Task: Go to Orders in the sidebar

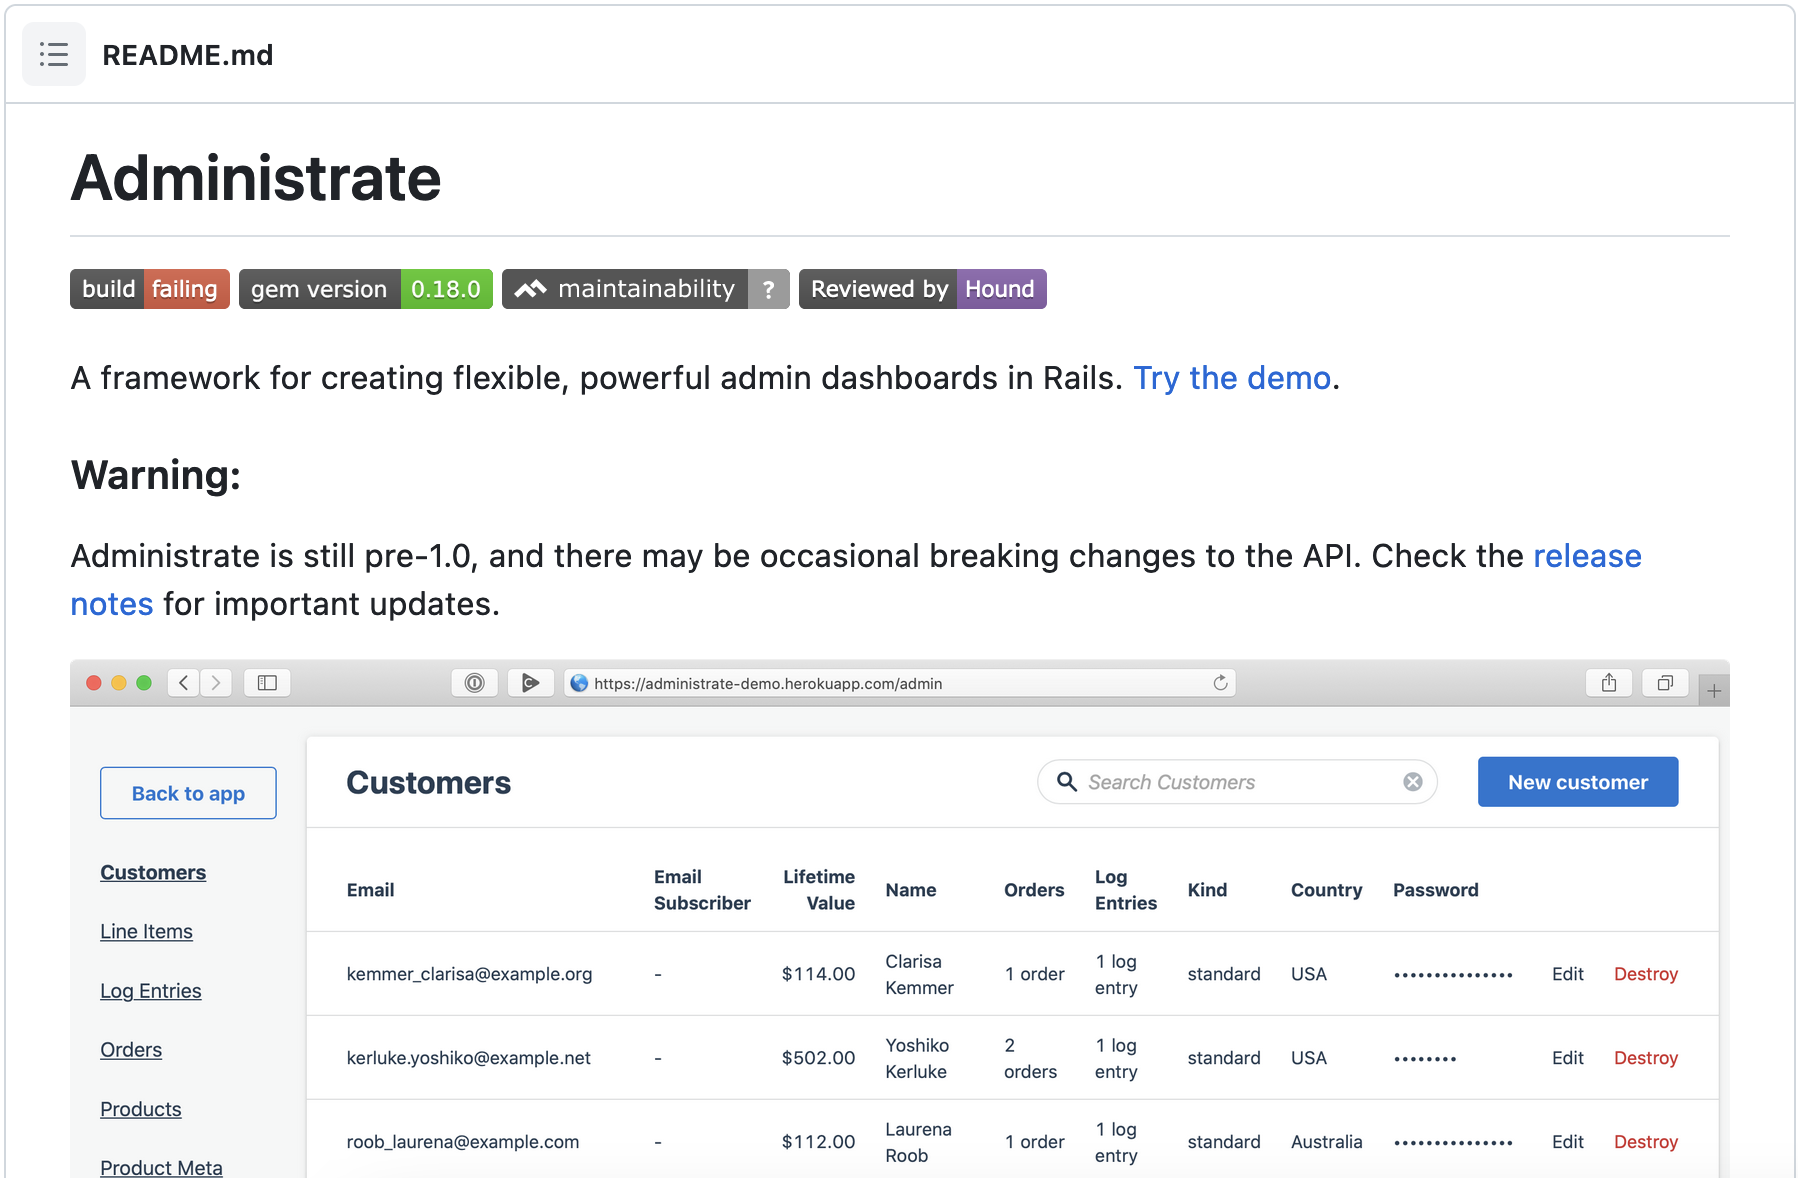Action: coord(131,1050)
